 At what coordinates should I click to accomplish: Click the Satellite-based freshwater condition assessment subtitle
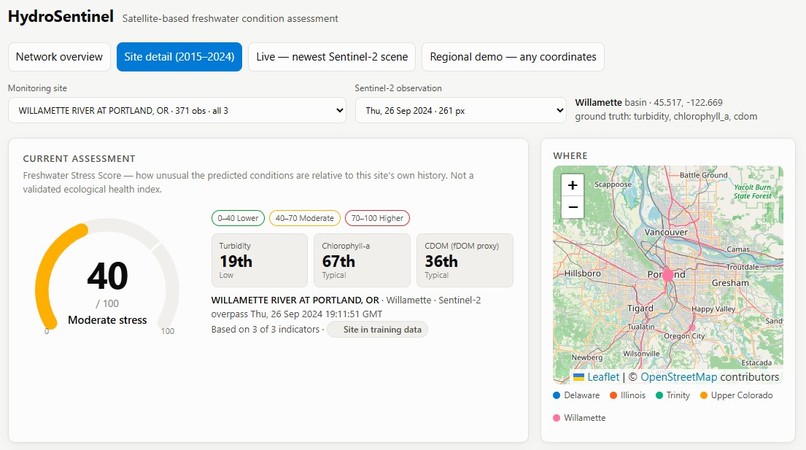pos(230,19)
